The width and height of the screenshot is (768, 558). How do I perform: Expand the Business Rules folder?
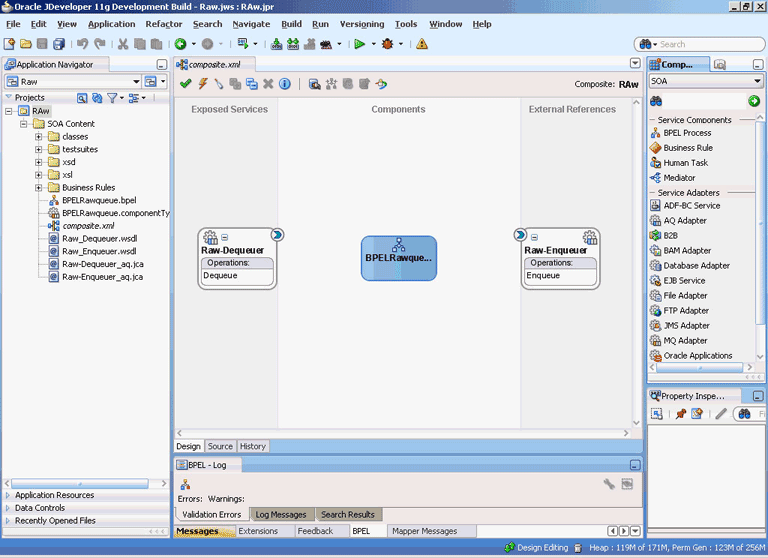[x=40, y=187]
